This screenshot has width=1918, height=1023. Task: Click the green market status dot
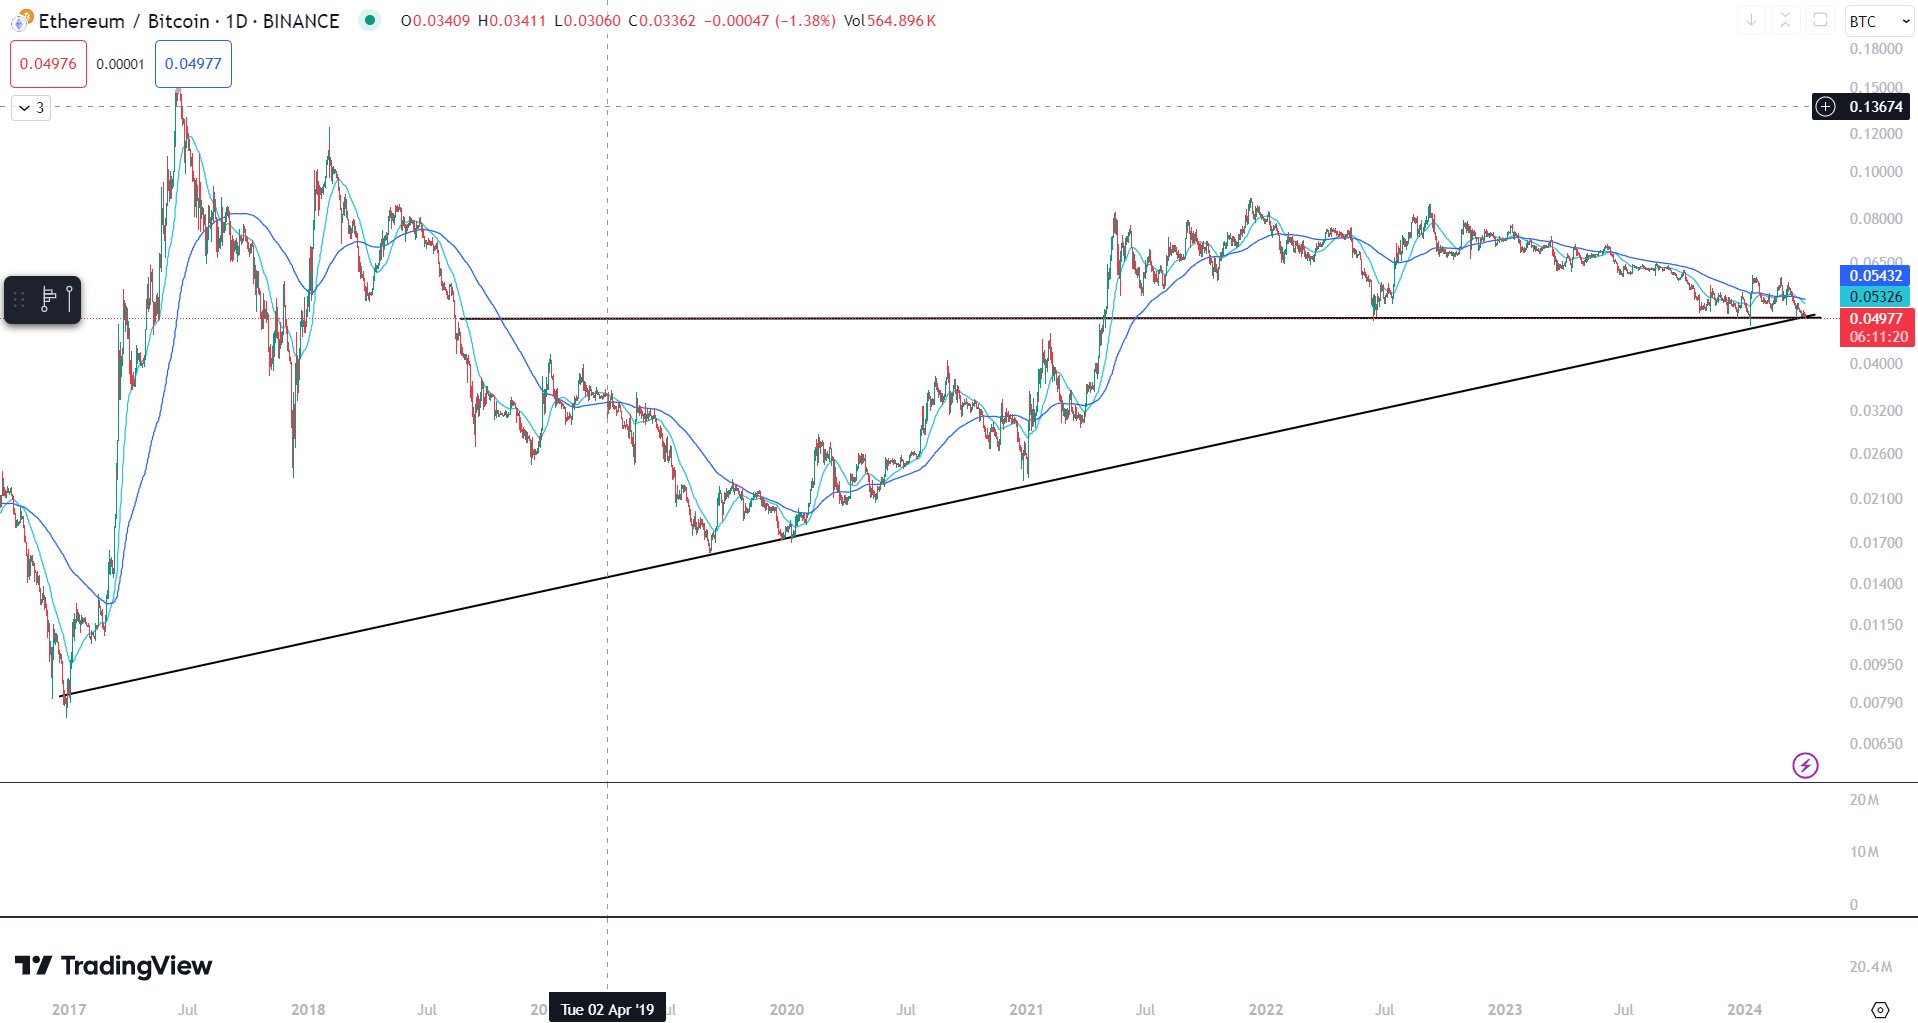370,20
